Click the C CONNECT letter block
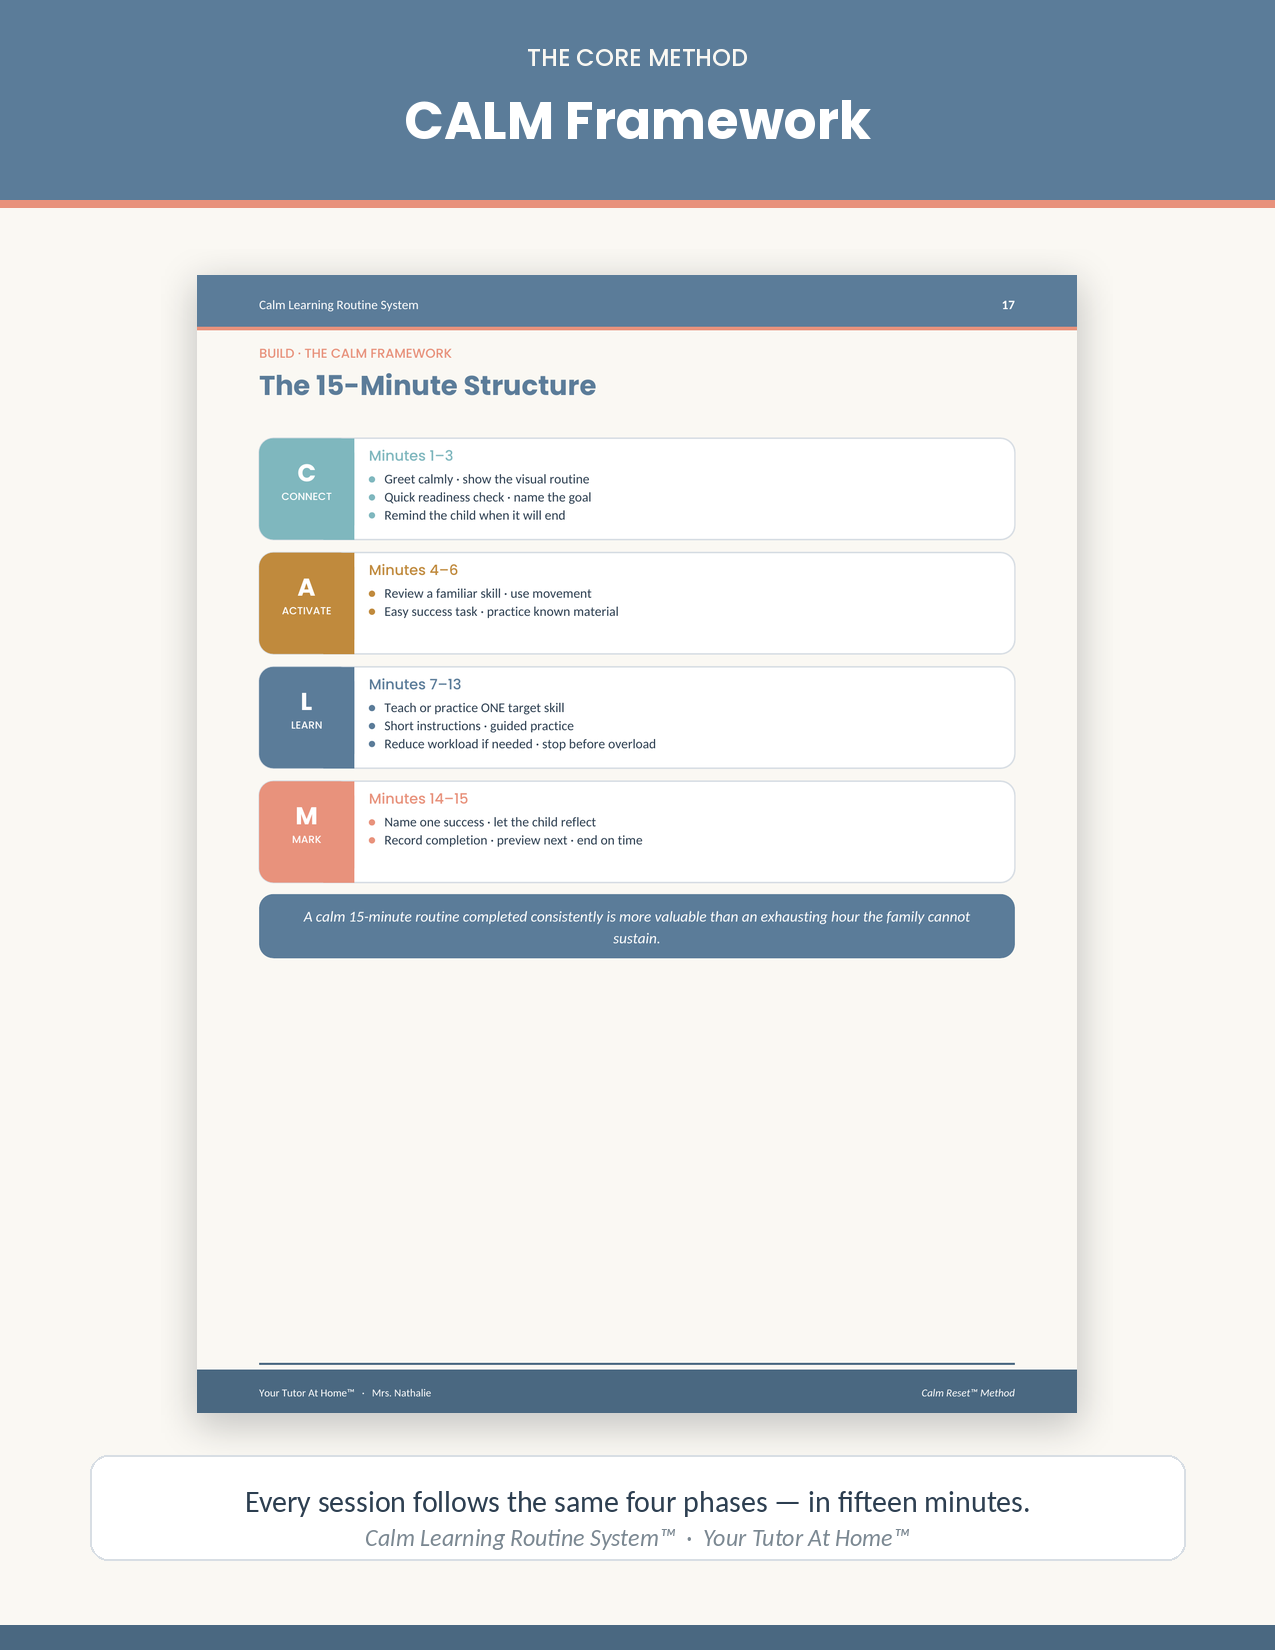Image resolution: width=1275 pixels, height=1650 pixels. (307, 489)
